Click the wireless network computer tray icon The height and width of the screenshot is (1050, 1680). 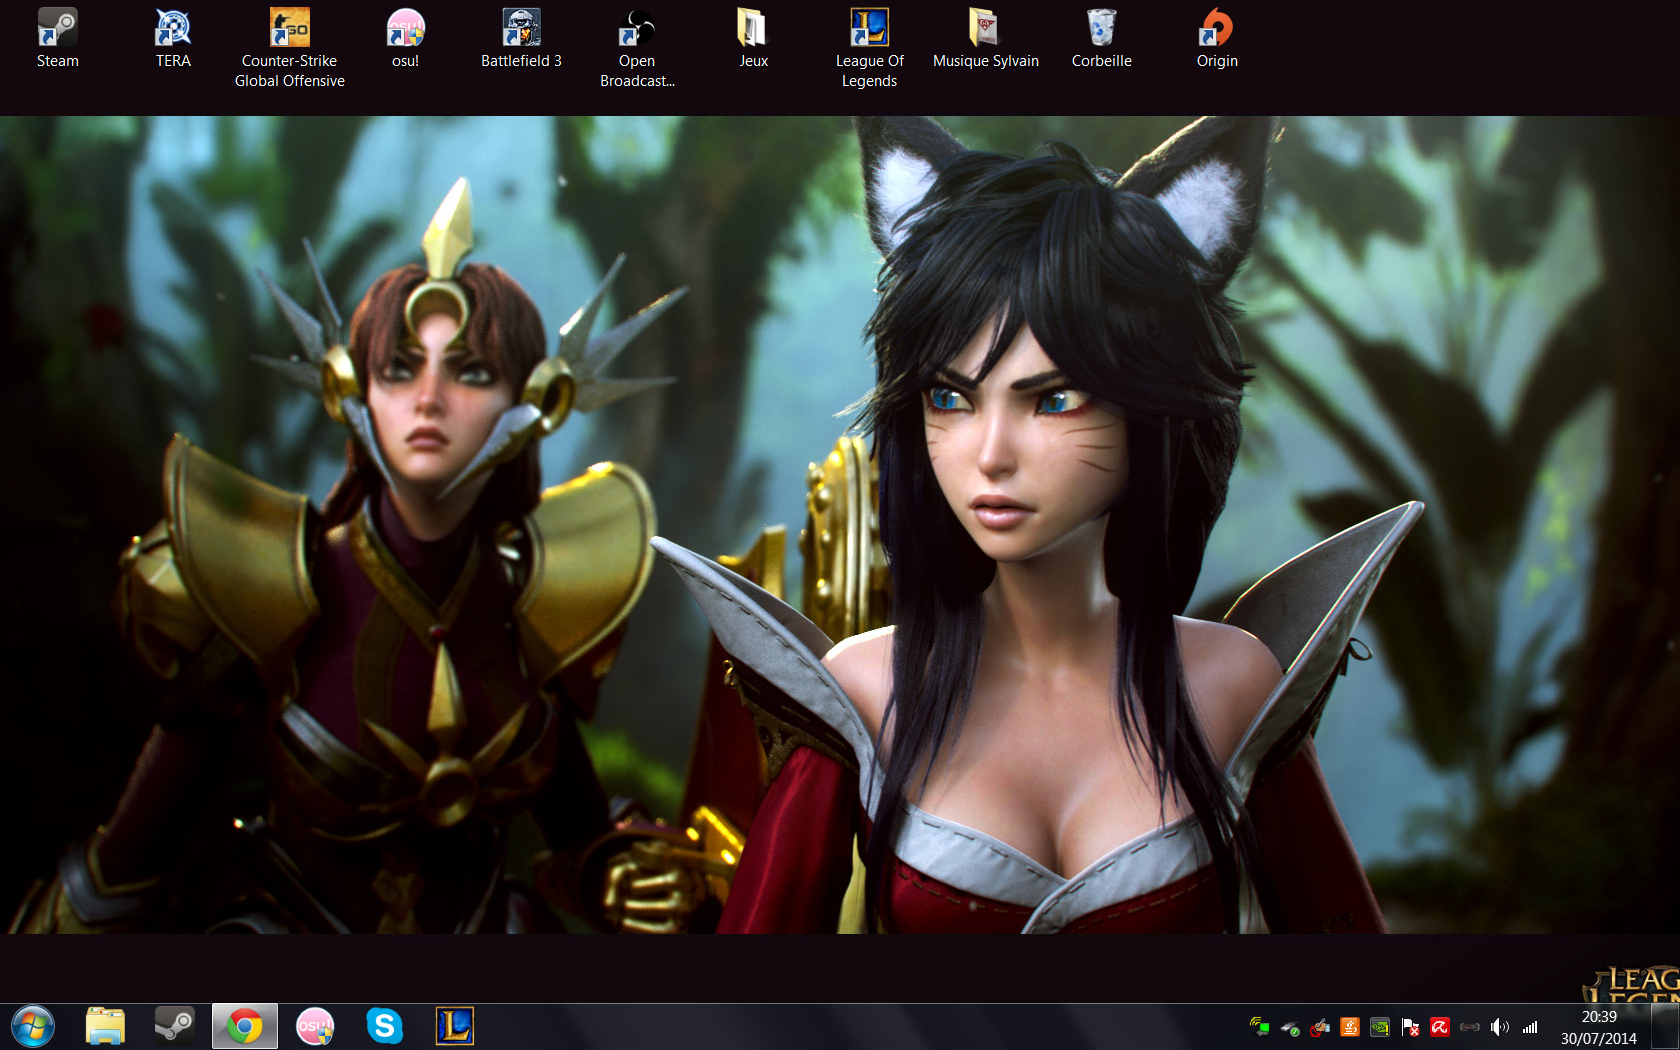(1260, 1026)
